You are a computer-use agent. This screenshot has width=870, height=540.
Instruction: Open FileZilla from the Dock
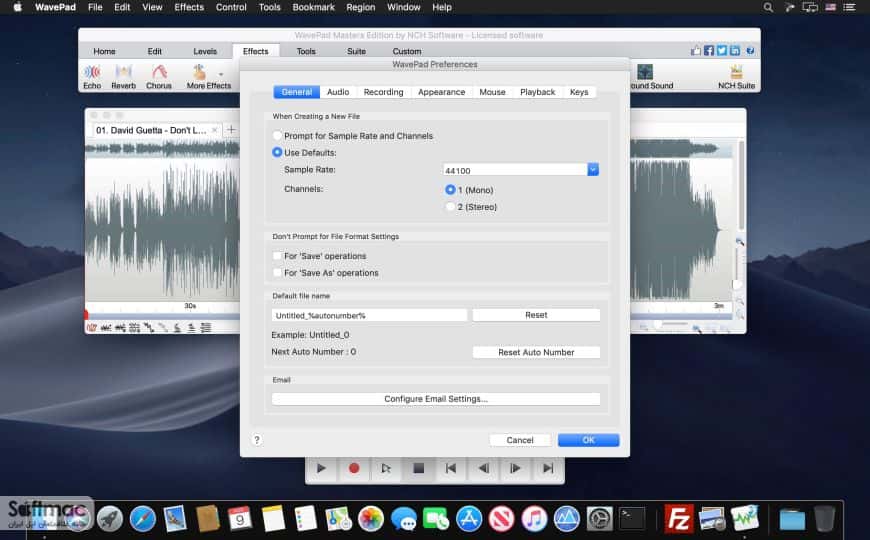[x=679, y=519]
